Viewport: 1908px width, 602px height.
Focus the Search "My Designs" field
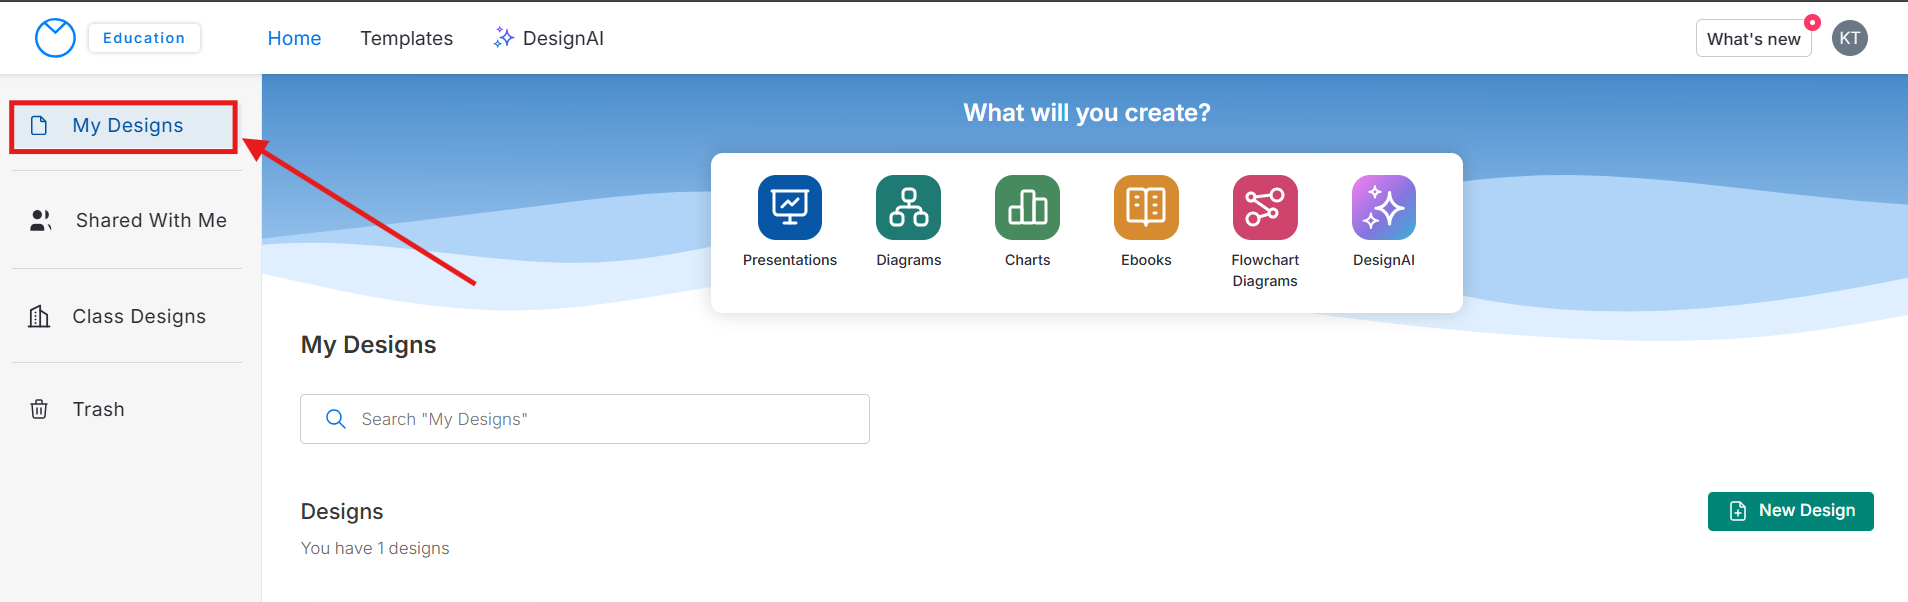[600, 419]
